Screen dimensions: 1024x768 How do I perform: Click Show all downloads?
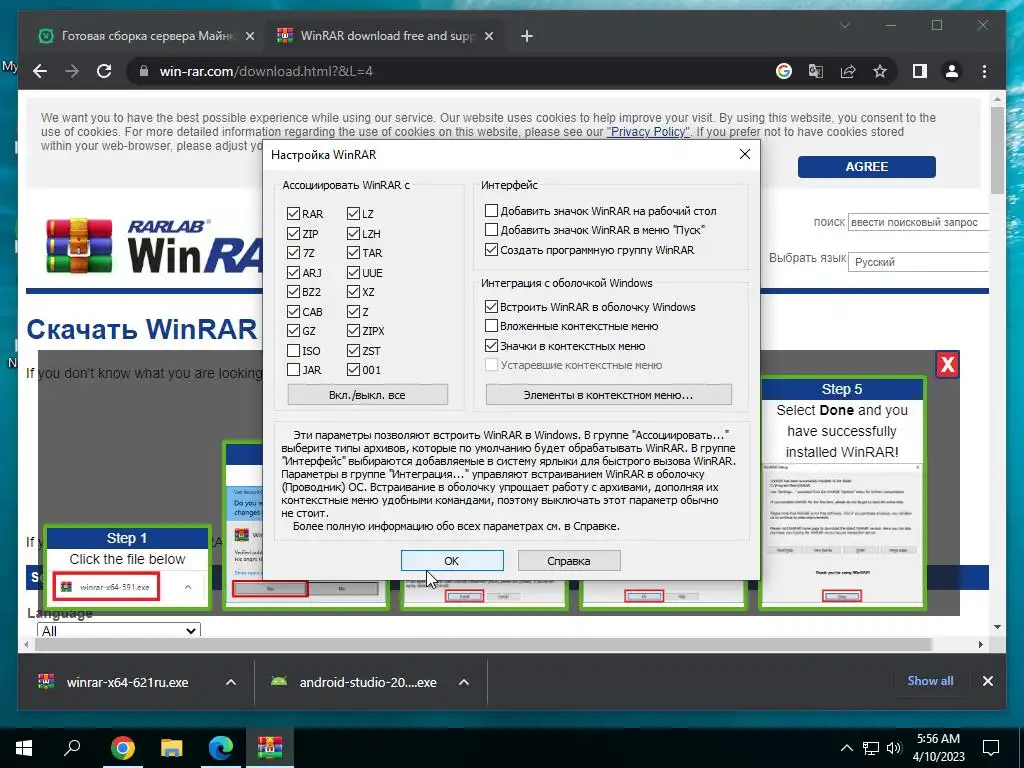930,680
